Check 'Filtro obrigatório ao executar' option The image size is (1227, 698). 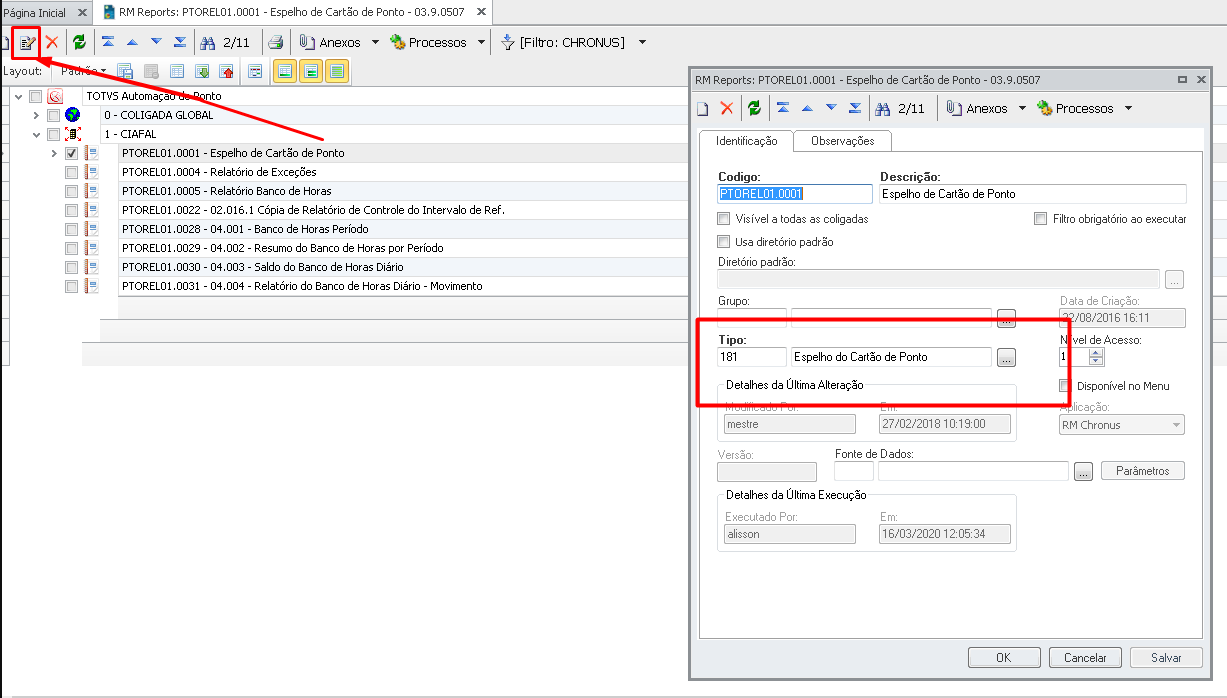pos(1041,219)
